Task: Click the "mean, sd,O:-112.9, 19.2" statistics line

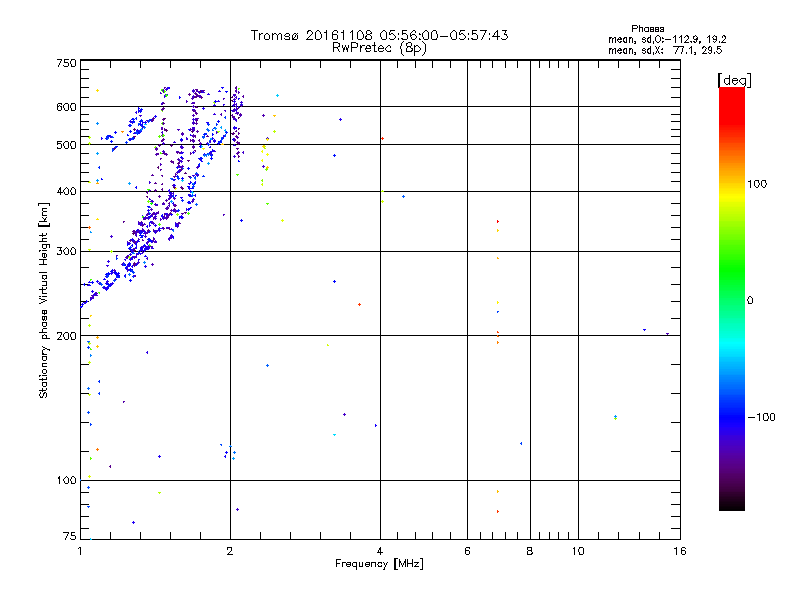Action: coord(667,39)
